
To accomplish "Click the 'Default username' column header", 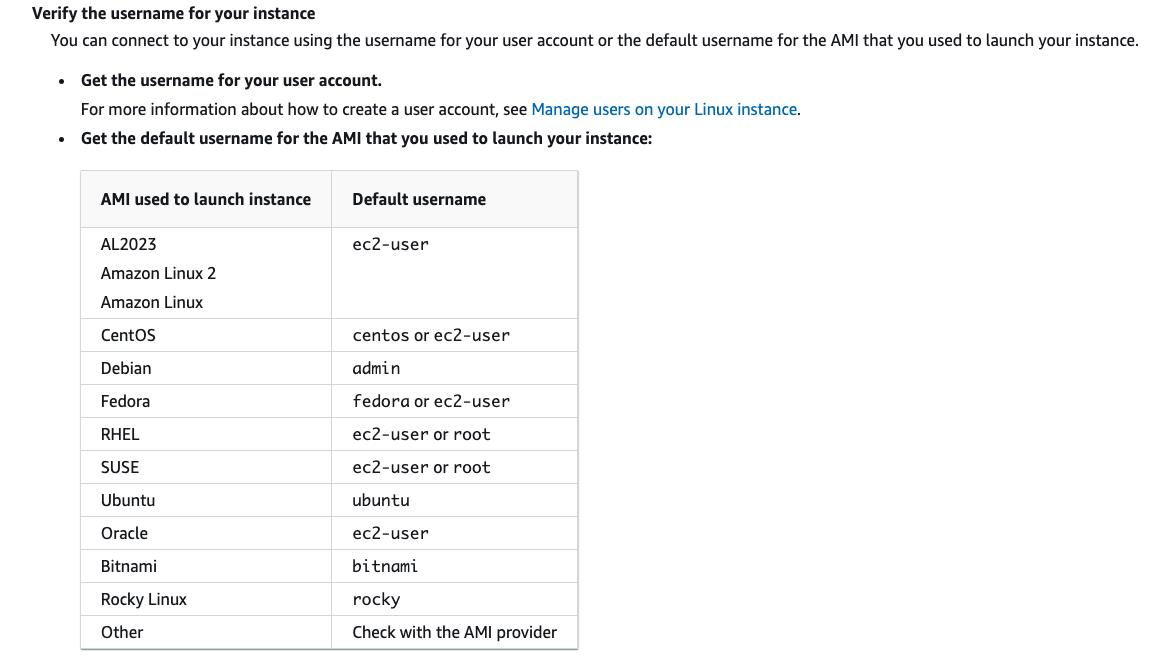I will tap(419, 199).
